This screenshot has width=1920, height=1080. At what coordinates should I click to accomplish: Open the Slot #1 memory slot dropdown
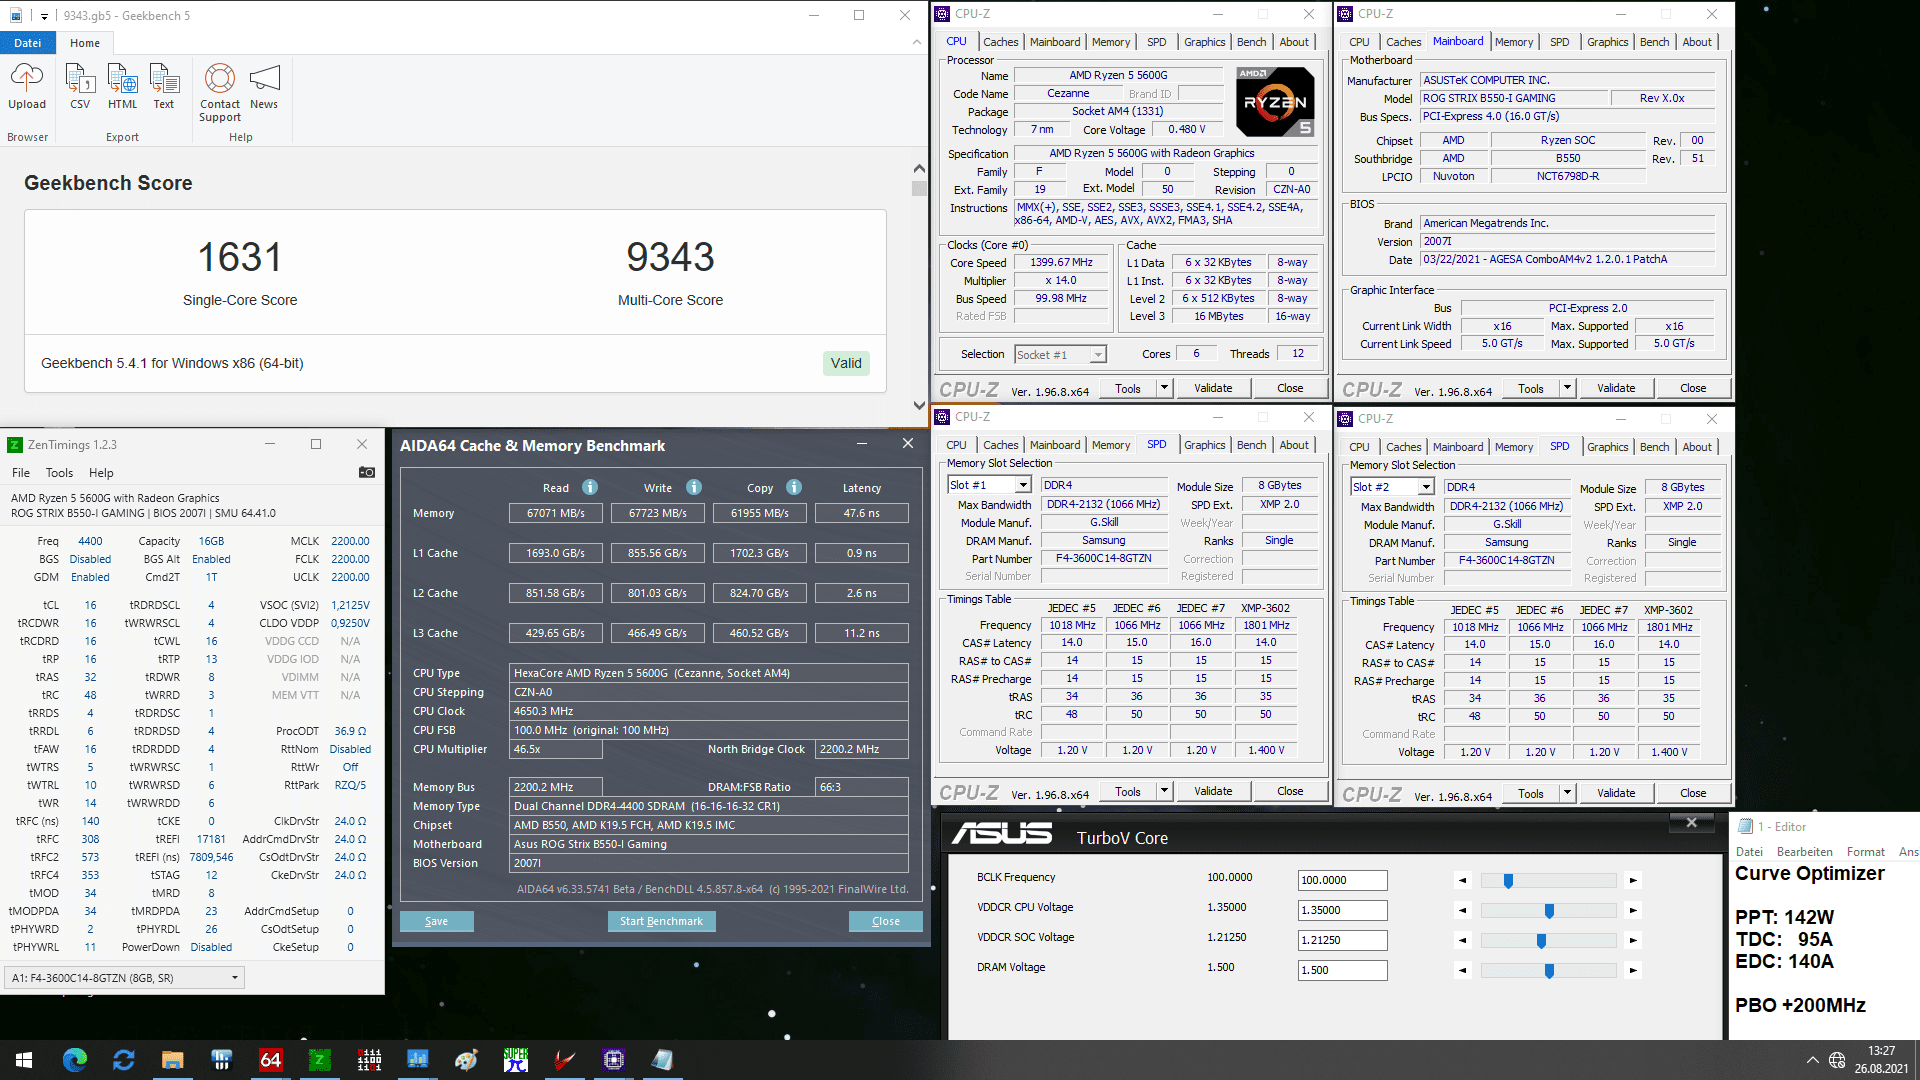click(x=1023, y=485)
